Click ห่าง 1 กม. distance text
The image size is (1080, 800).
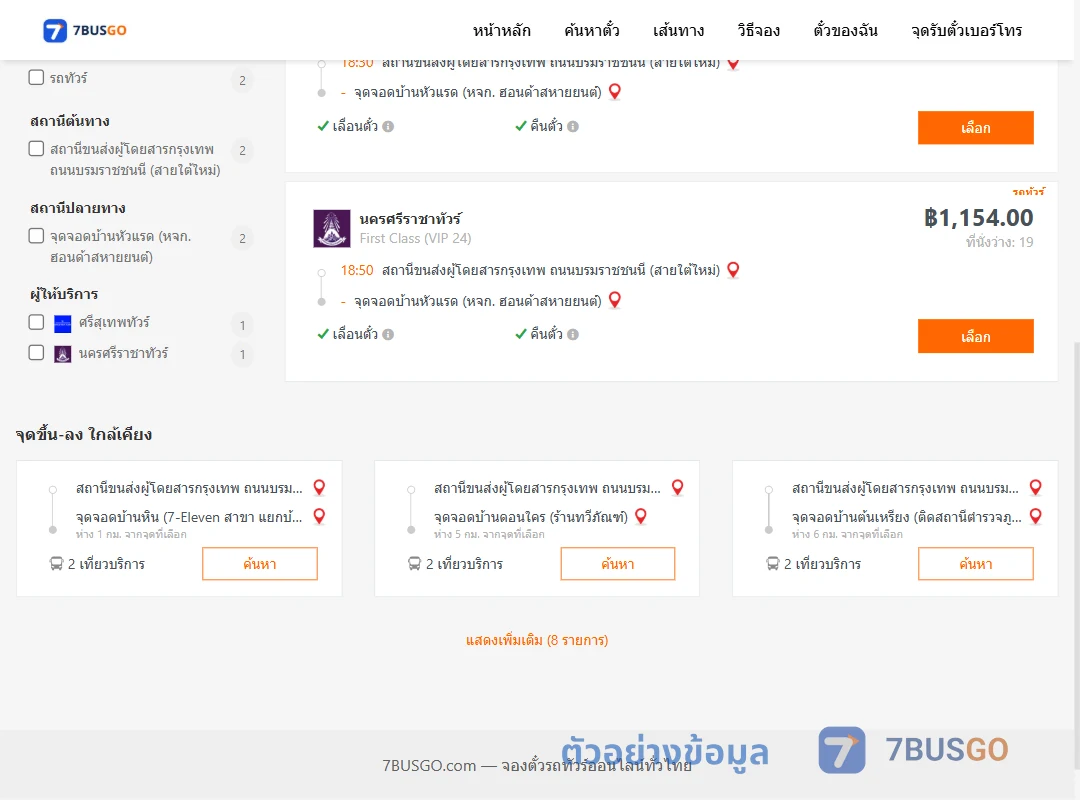pyautogui.click(x=131, y=534)
